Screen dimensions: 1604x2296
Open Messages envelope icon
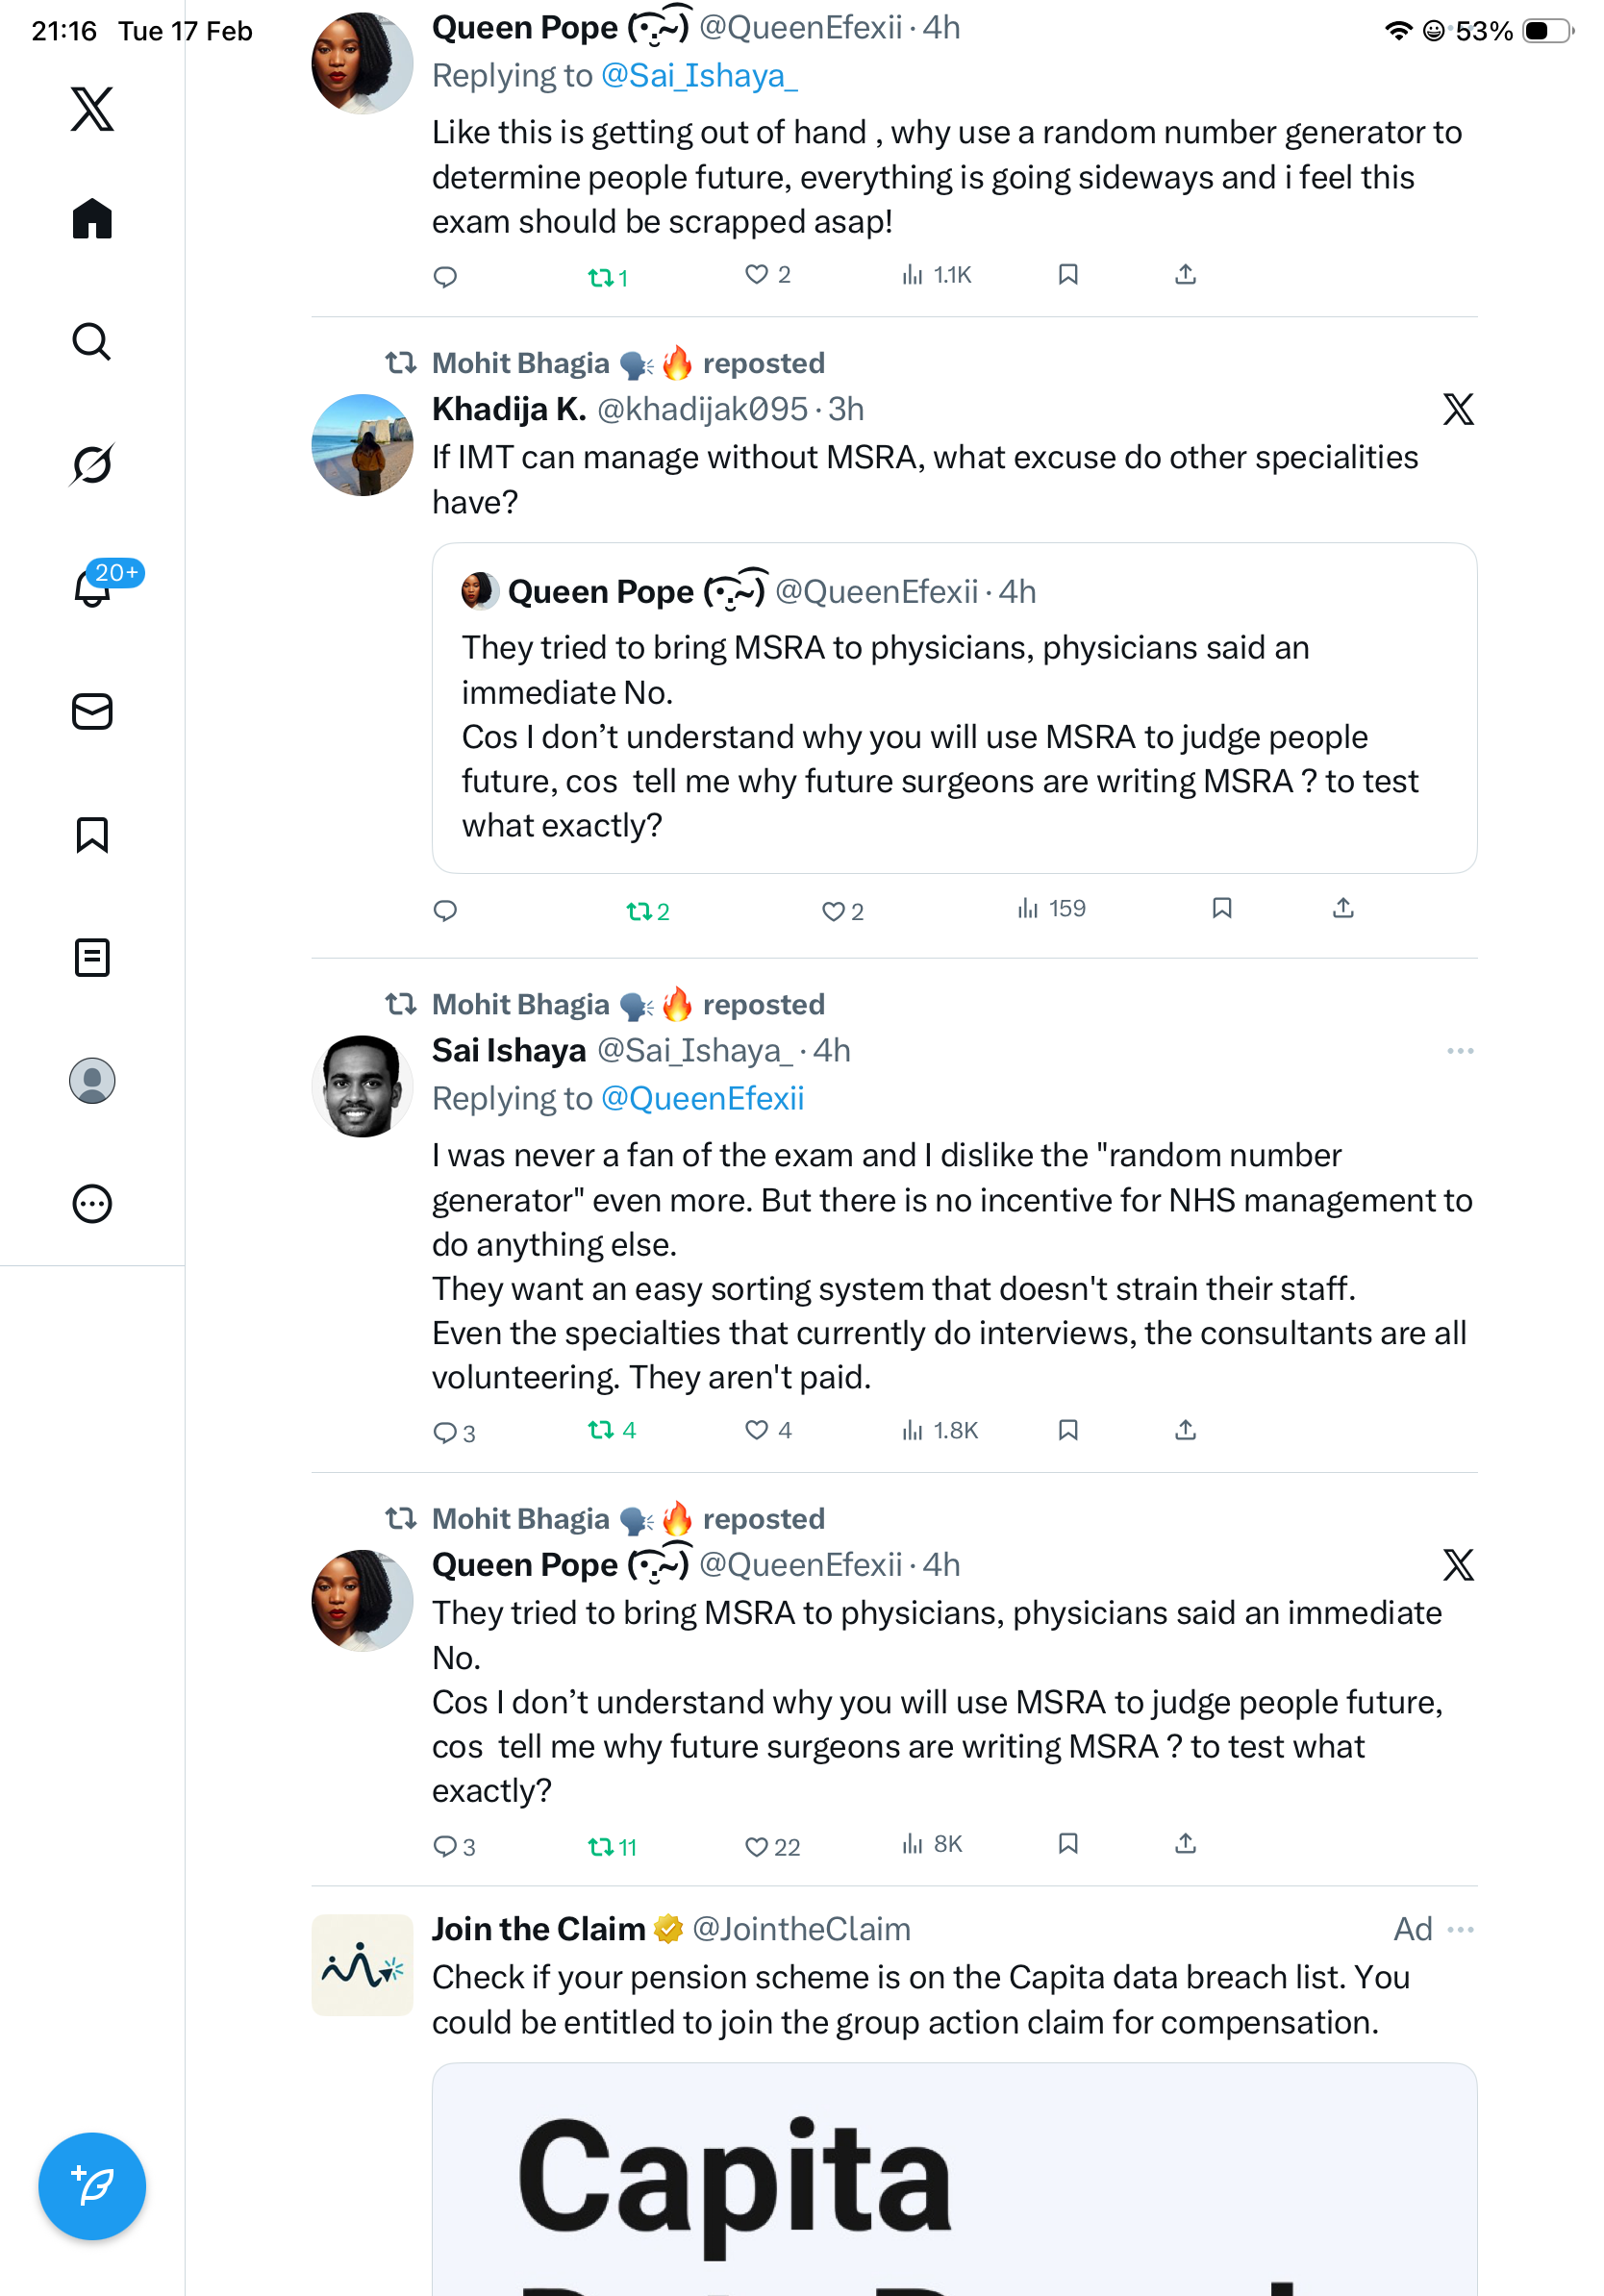coord(92,711)
